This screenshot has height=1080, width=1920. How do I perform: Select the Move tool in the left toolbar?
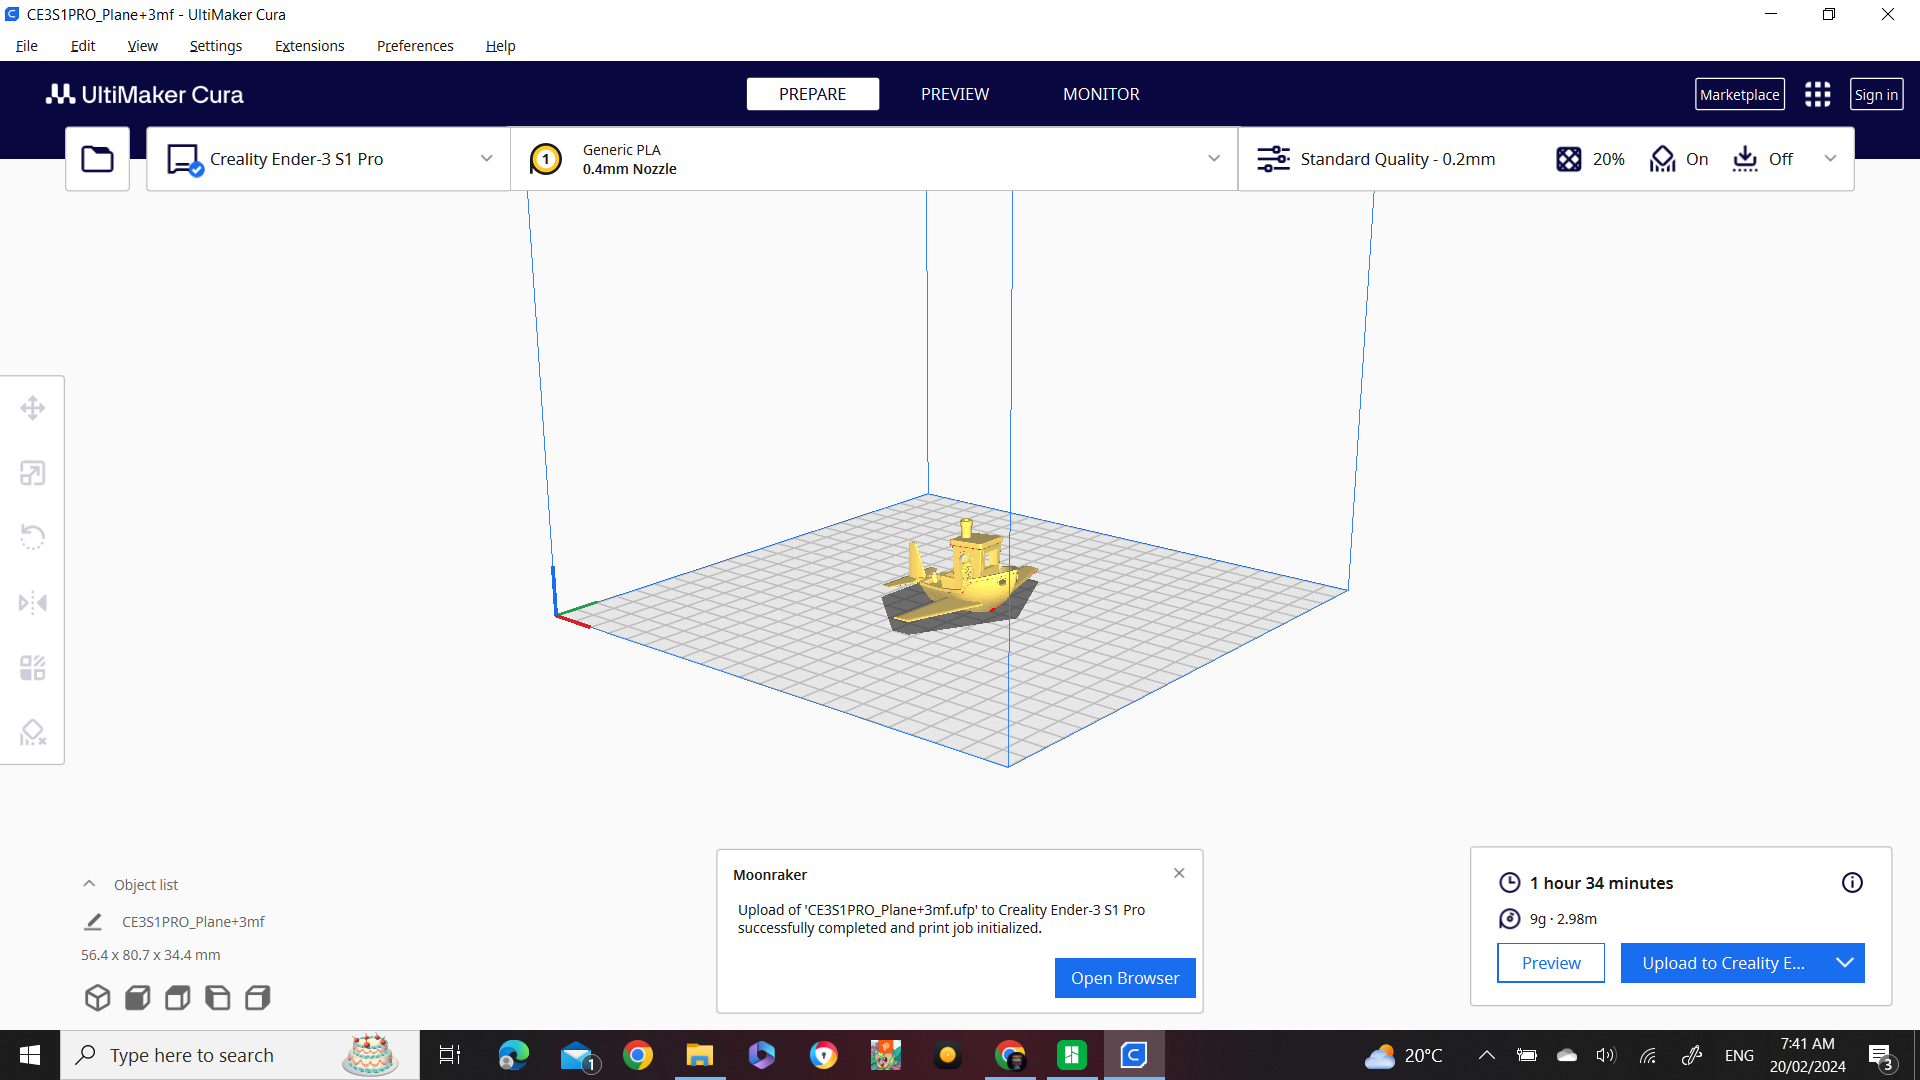coord(33,408)
